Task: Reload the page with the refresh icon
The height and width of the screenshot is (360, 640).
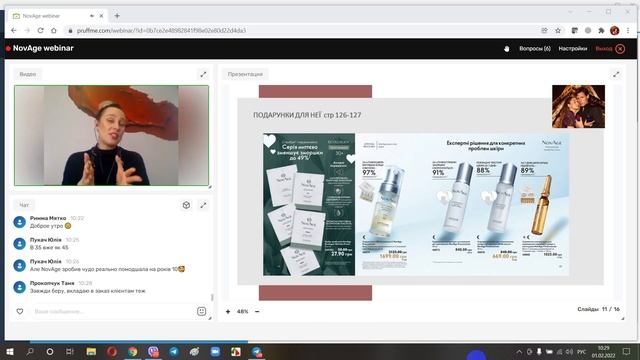Action: (x=40, y=31)
